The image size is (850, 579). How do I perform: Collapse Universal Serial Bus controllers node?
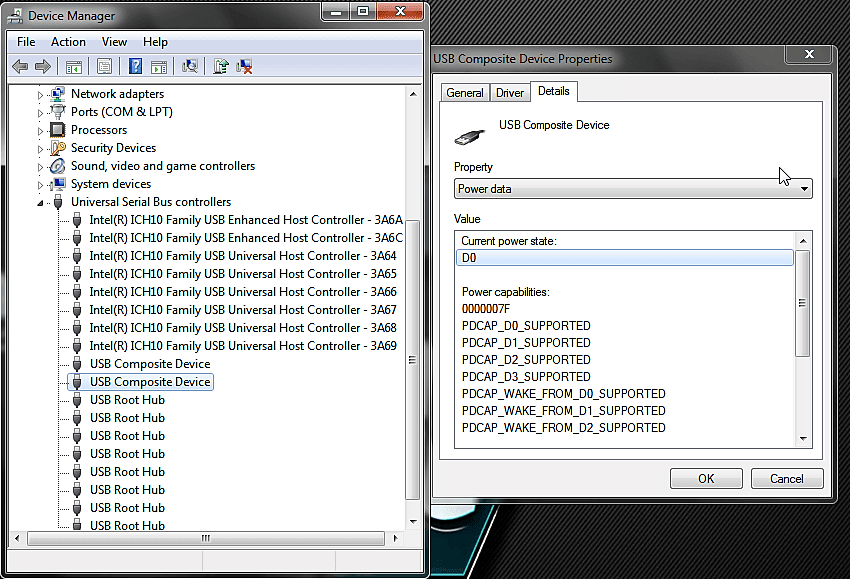pos(40,203)
